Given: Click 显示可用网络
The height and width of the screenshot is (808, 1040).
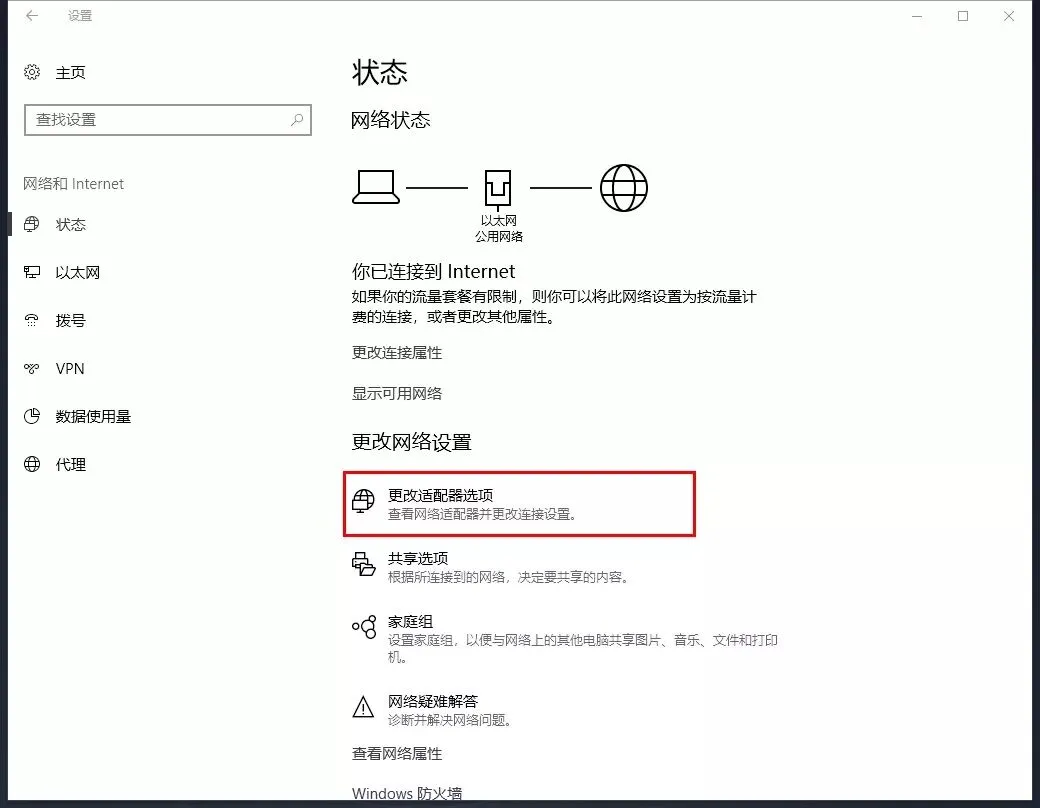Looking at the screenshot, I should pos(398,393).
